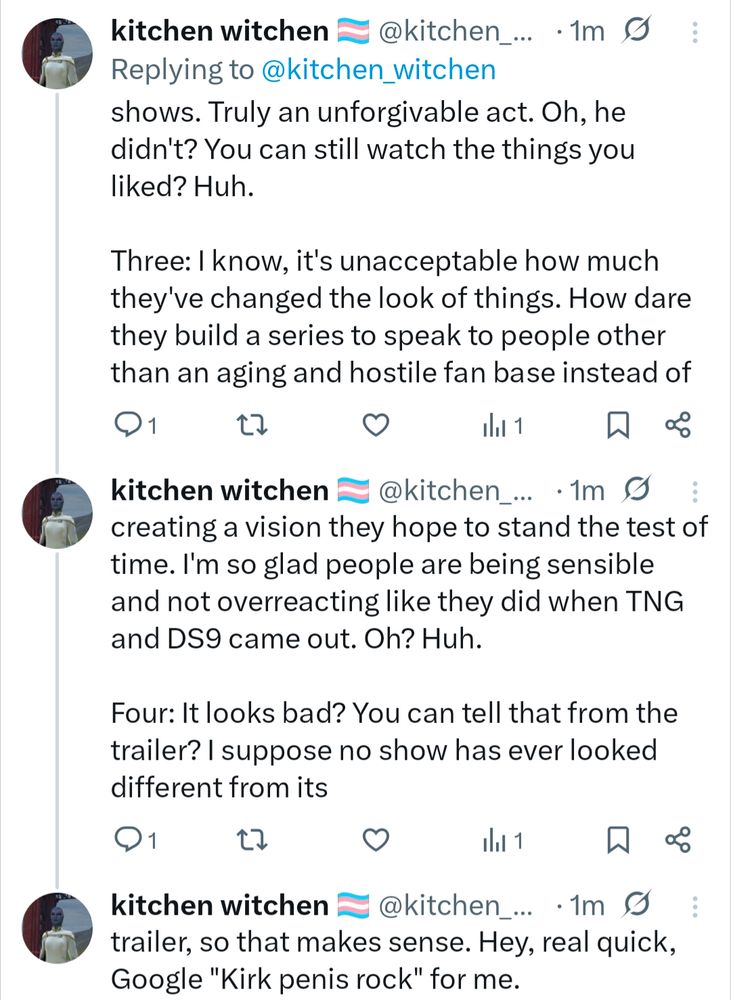The width and height of the screenshot is (731, 1000).
Task: Bookmark the first tweet in thread
Action: 617,427
